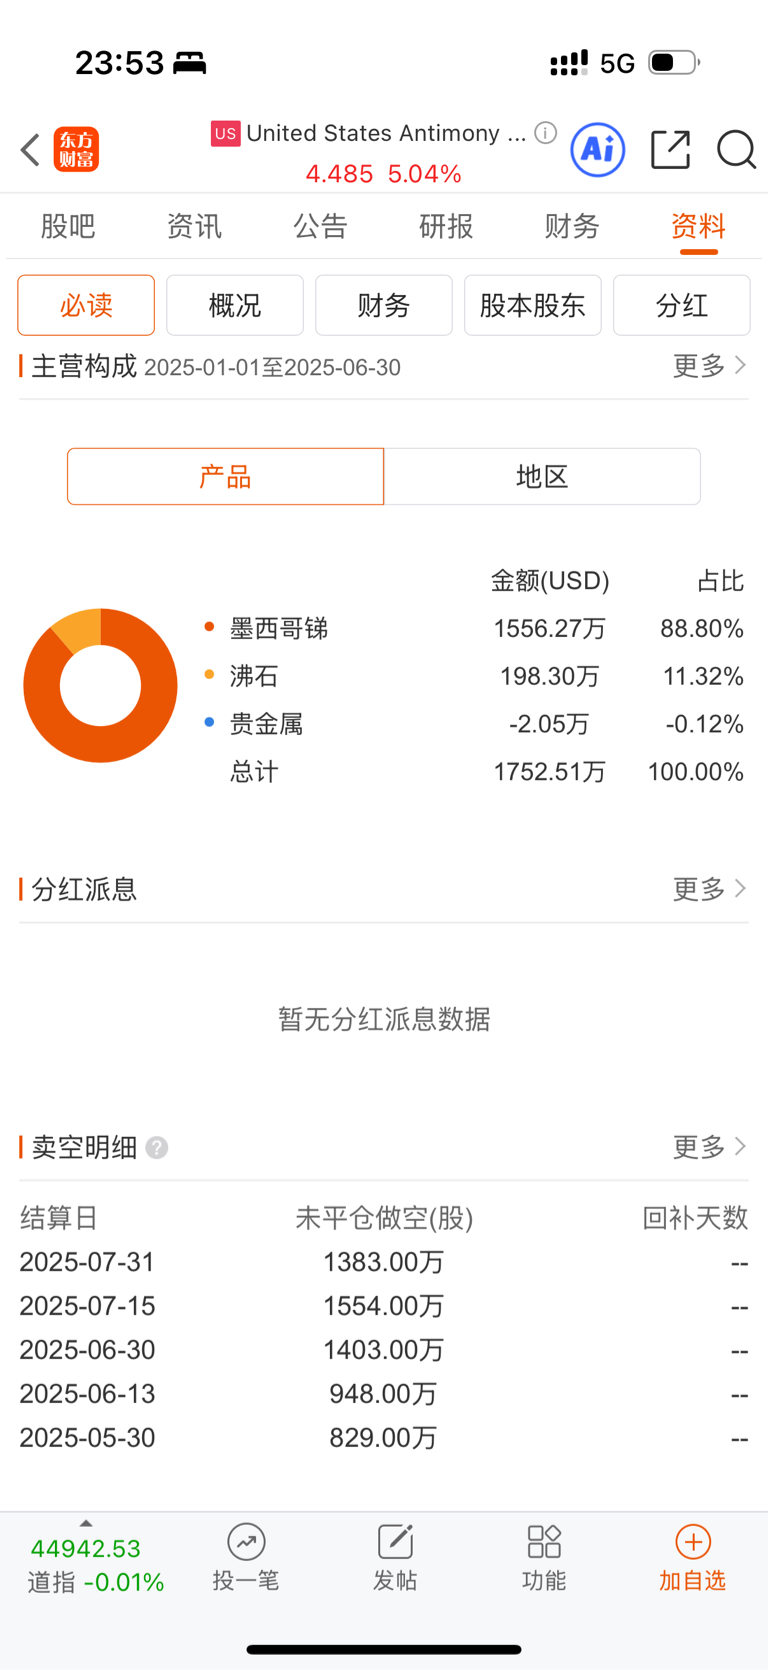Image resolution: width=768 pixels, height=1670 pixels.
Task: Expand 更多 for 主营构成
Action: [x=709, y=366]
